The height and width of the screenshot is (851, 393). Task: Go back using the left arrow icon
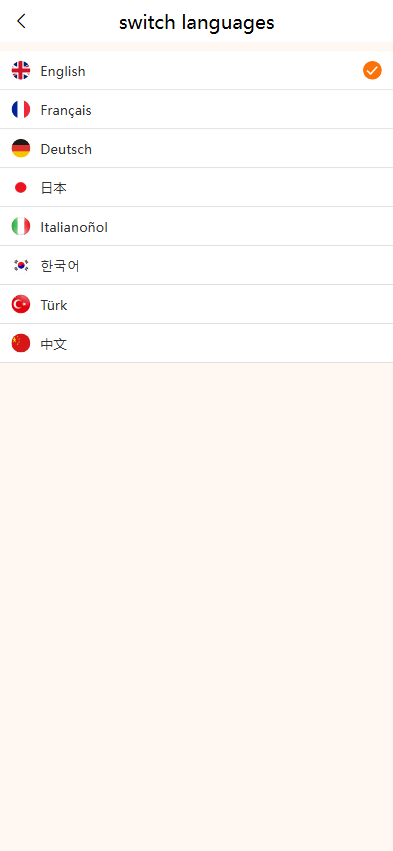click(x=21, y=21)
